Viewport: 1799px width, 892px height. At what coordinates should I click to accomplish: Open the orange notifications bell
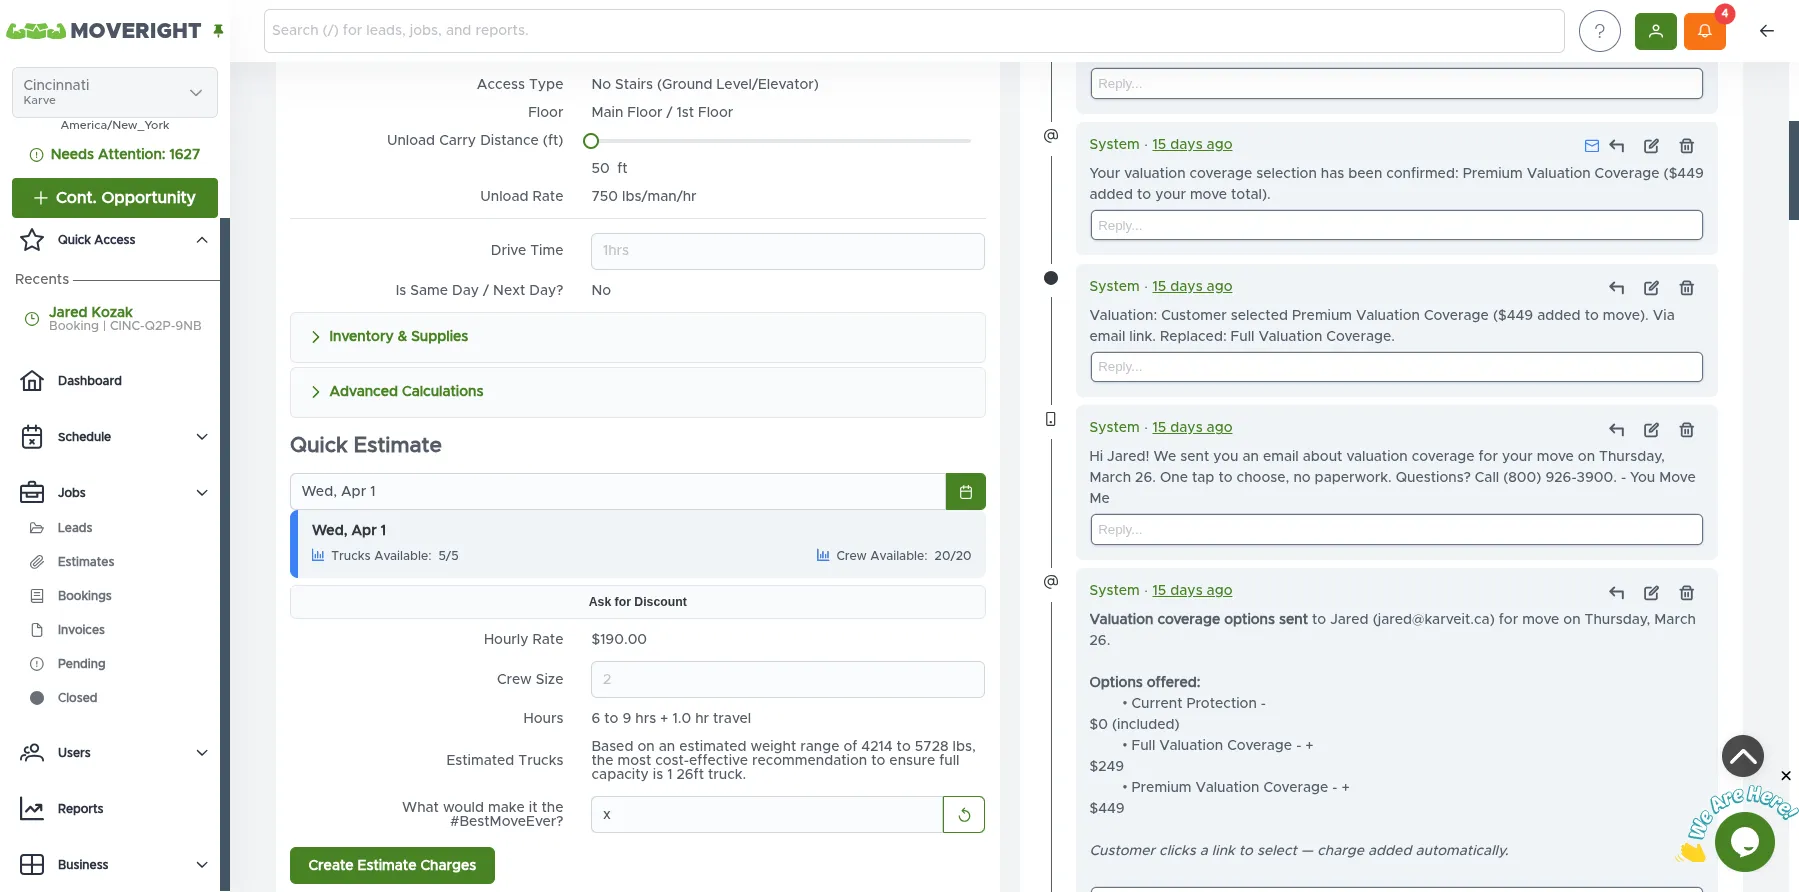pos(1705,31)
